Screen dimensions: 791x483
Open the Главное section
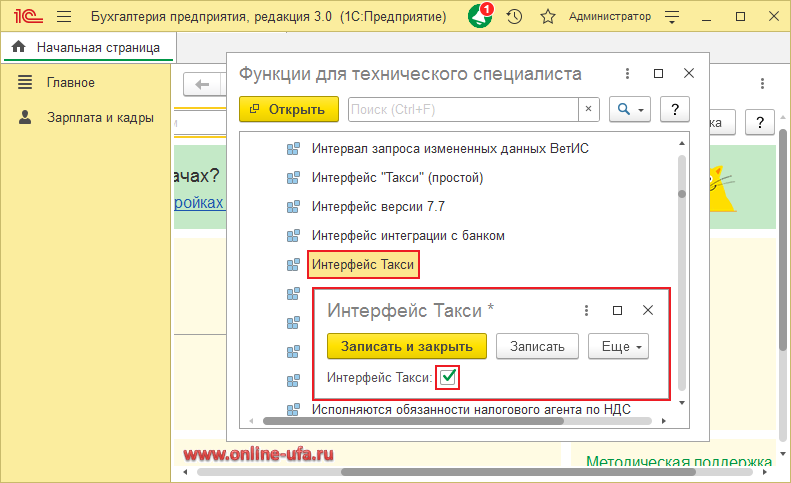(x=71, y=82)
